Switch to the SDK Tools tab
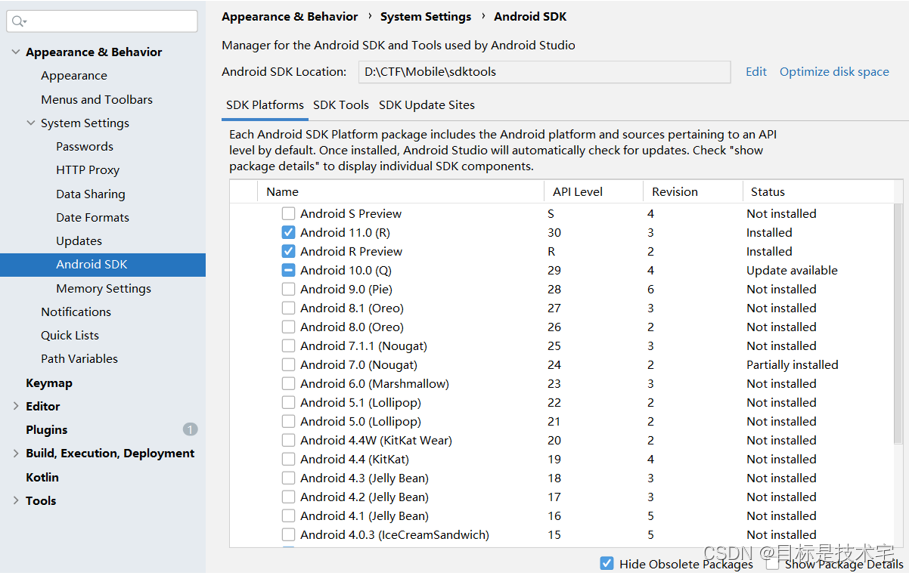The image size is (909, 573). (x=340, y=105)
